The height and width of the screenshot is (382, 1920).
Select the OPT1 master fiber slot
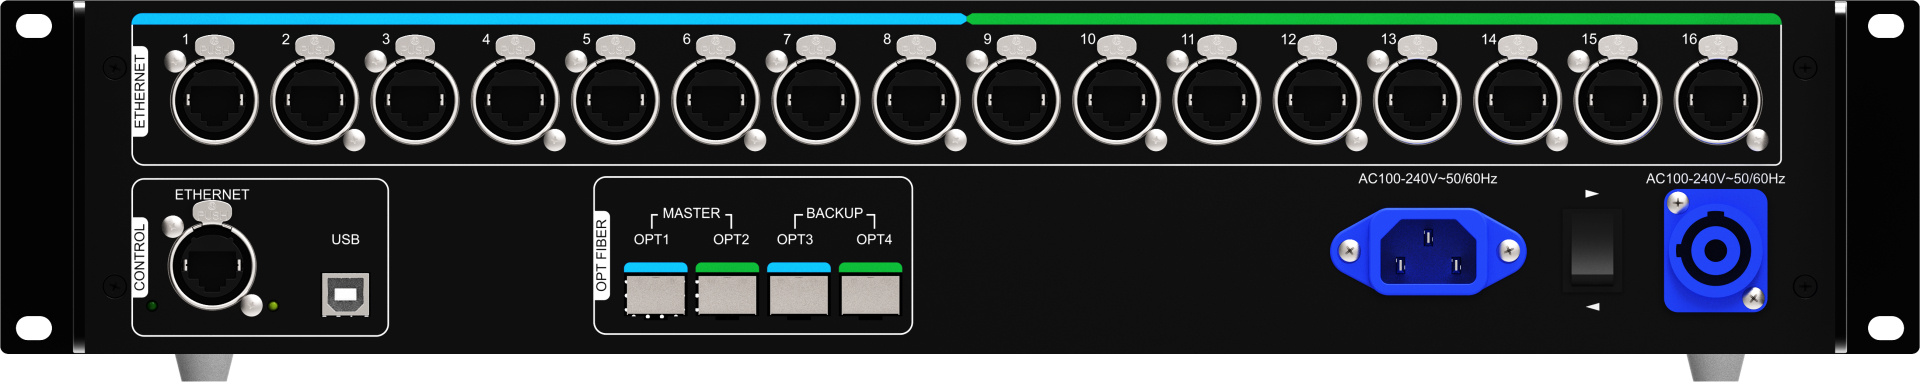655,294
